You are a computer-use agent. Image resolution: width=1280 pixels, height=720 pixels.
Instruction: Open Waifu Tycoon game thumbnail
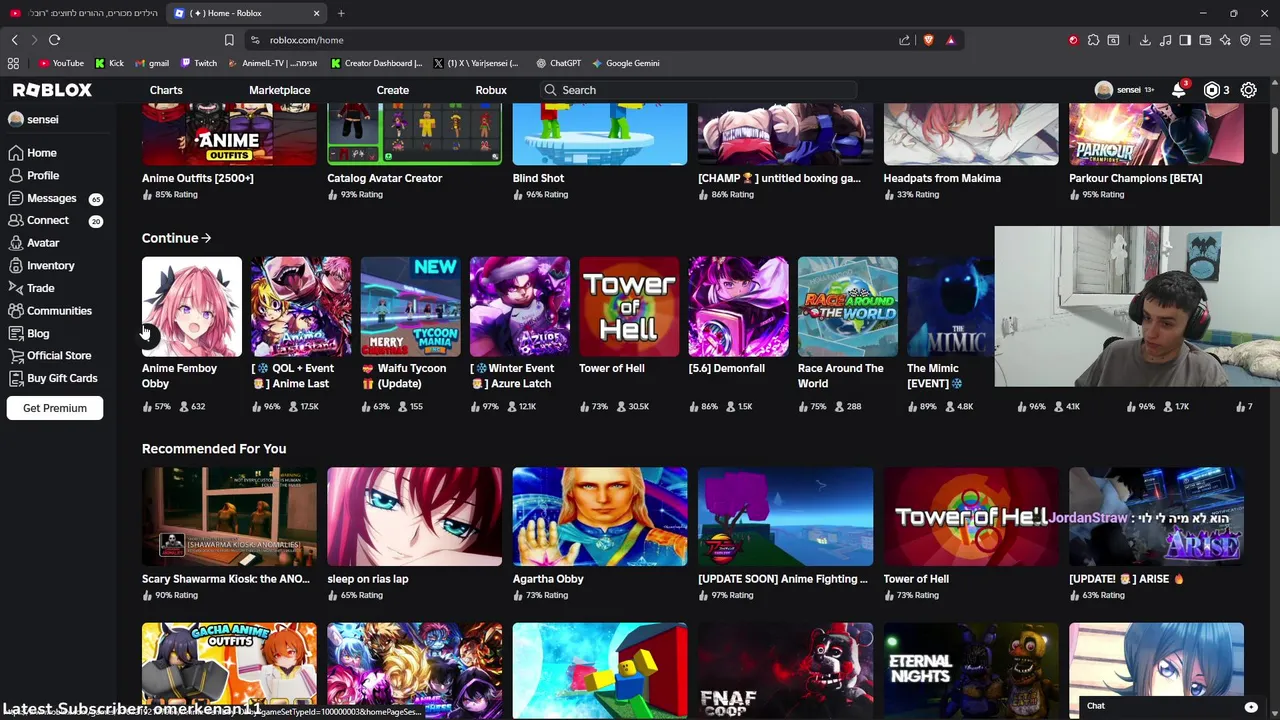point(411,306)
